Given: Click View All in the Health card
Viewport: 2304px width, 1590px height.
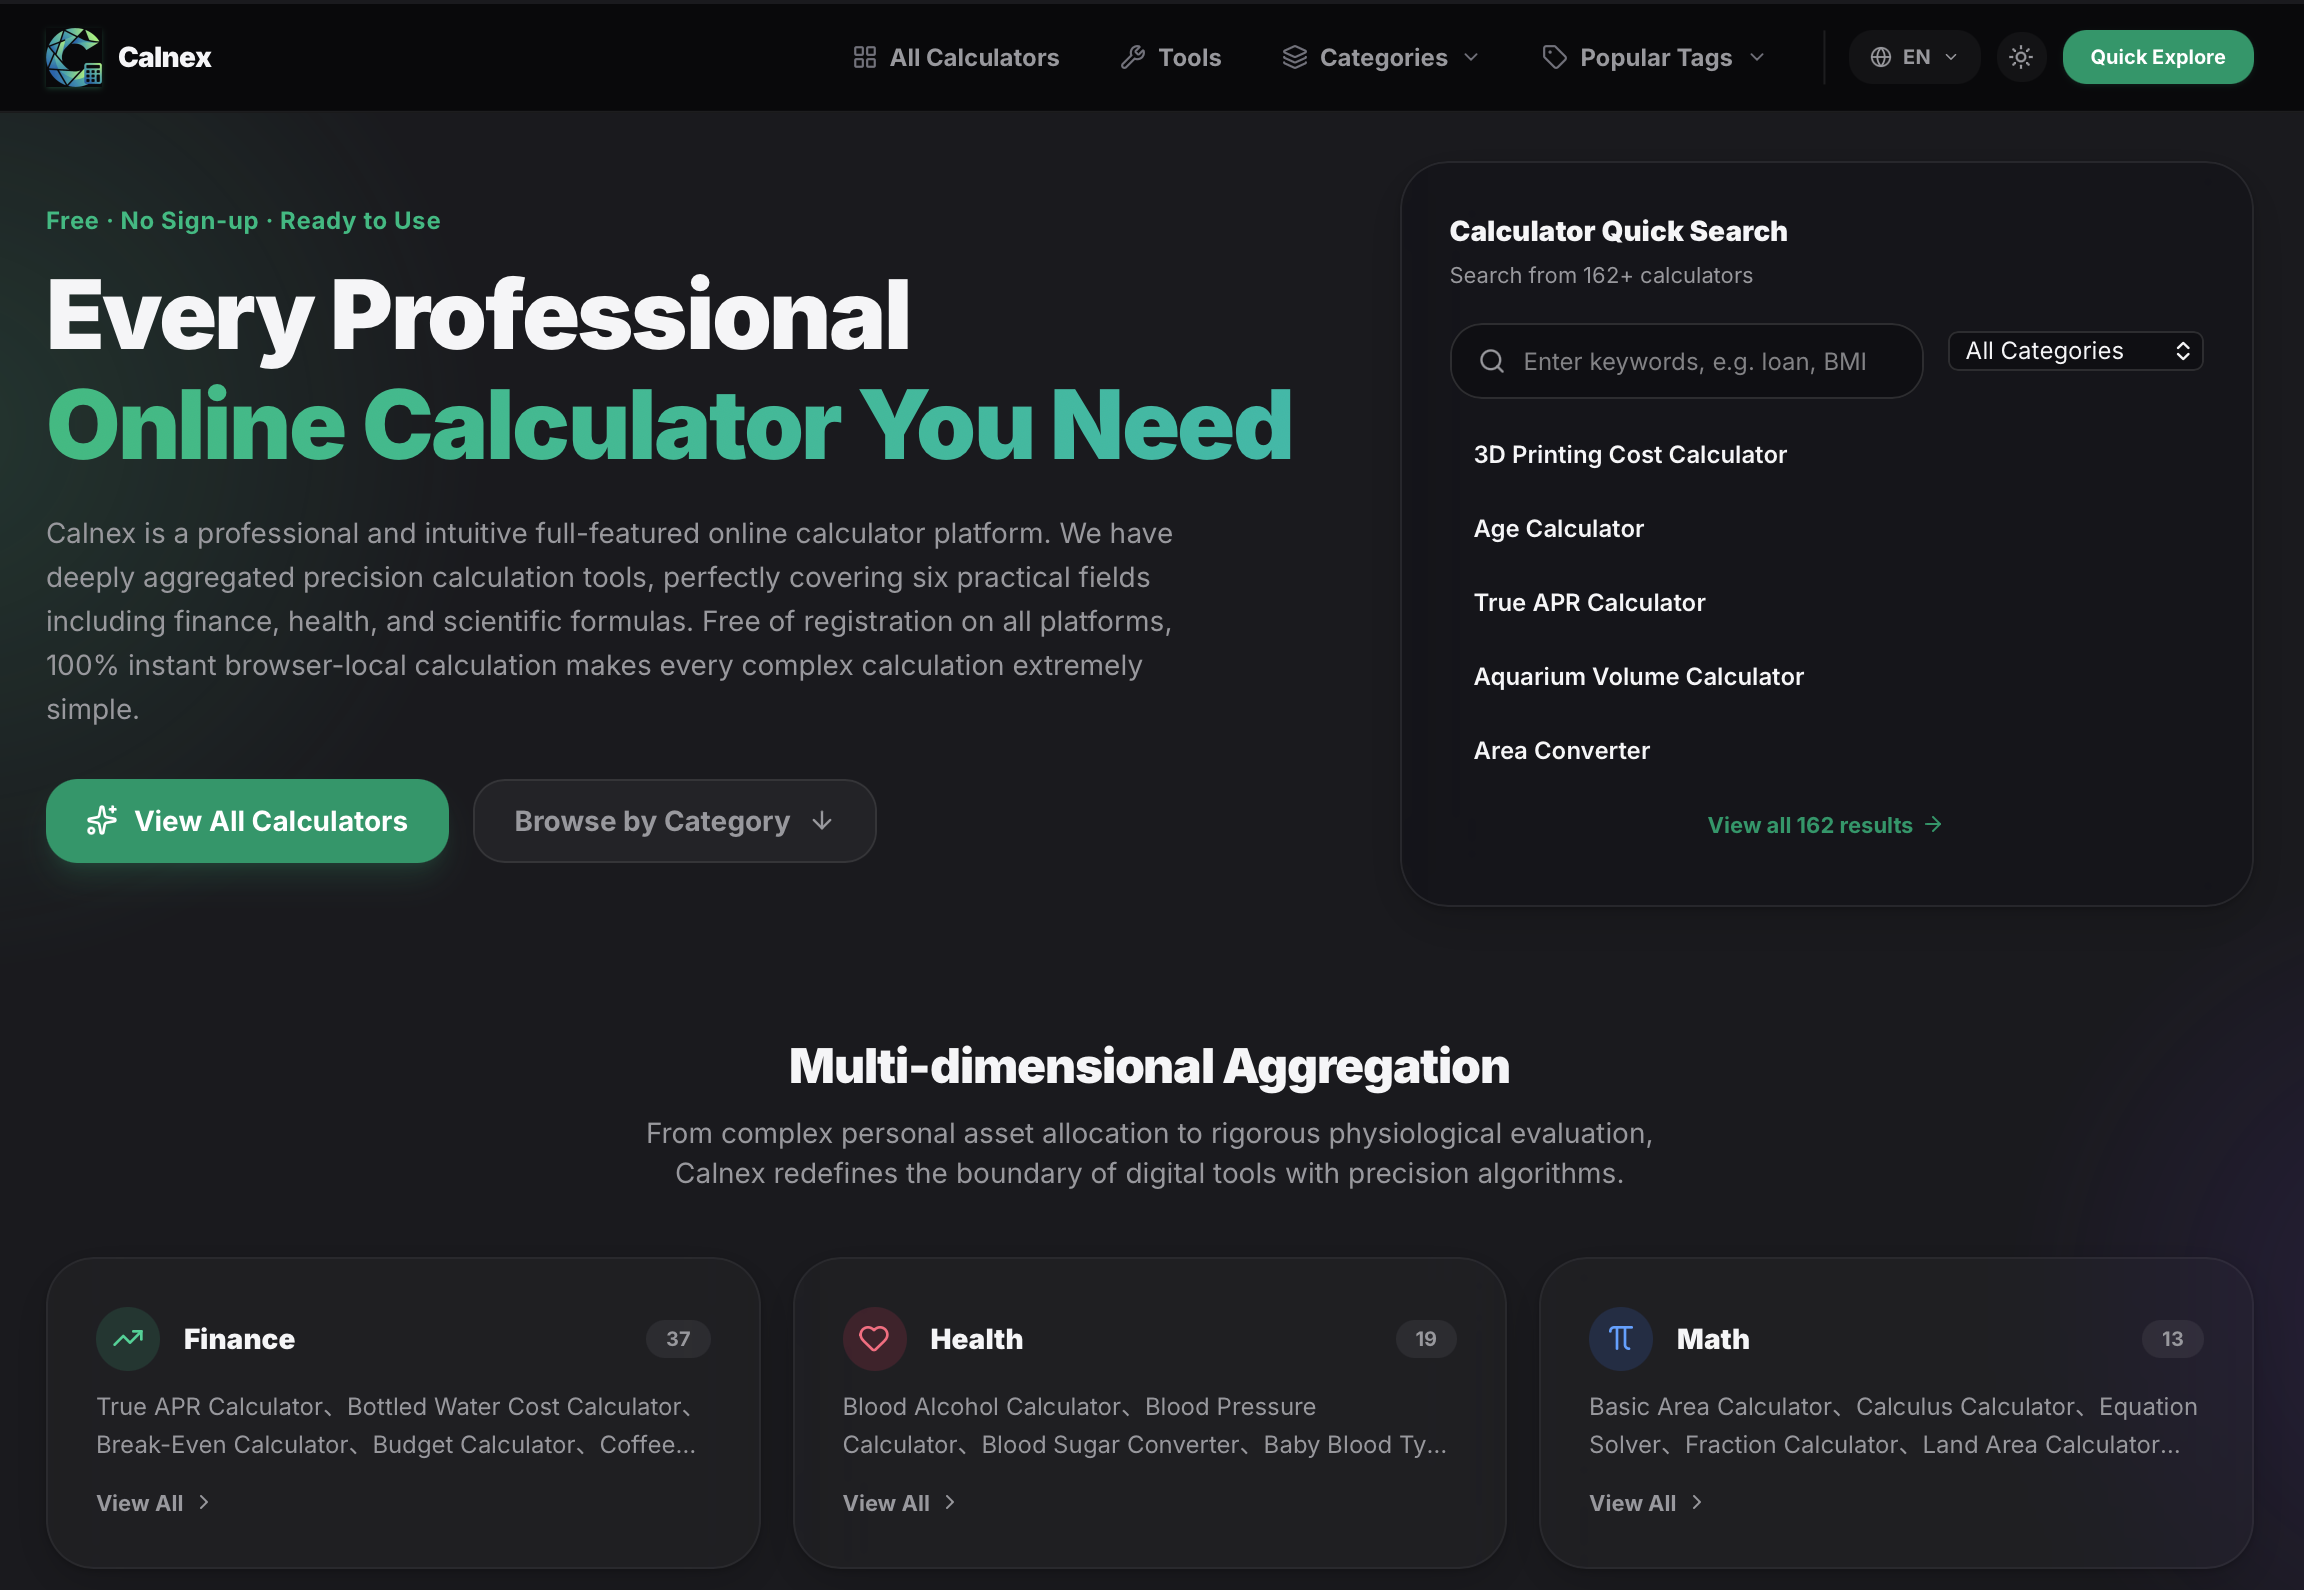Looking at the screenshot, I should (x=899, y=1503).
